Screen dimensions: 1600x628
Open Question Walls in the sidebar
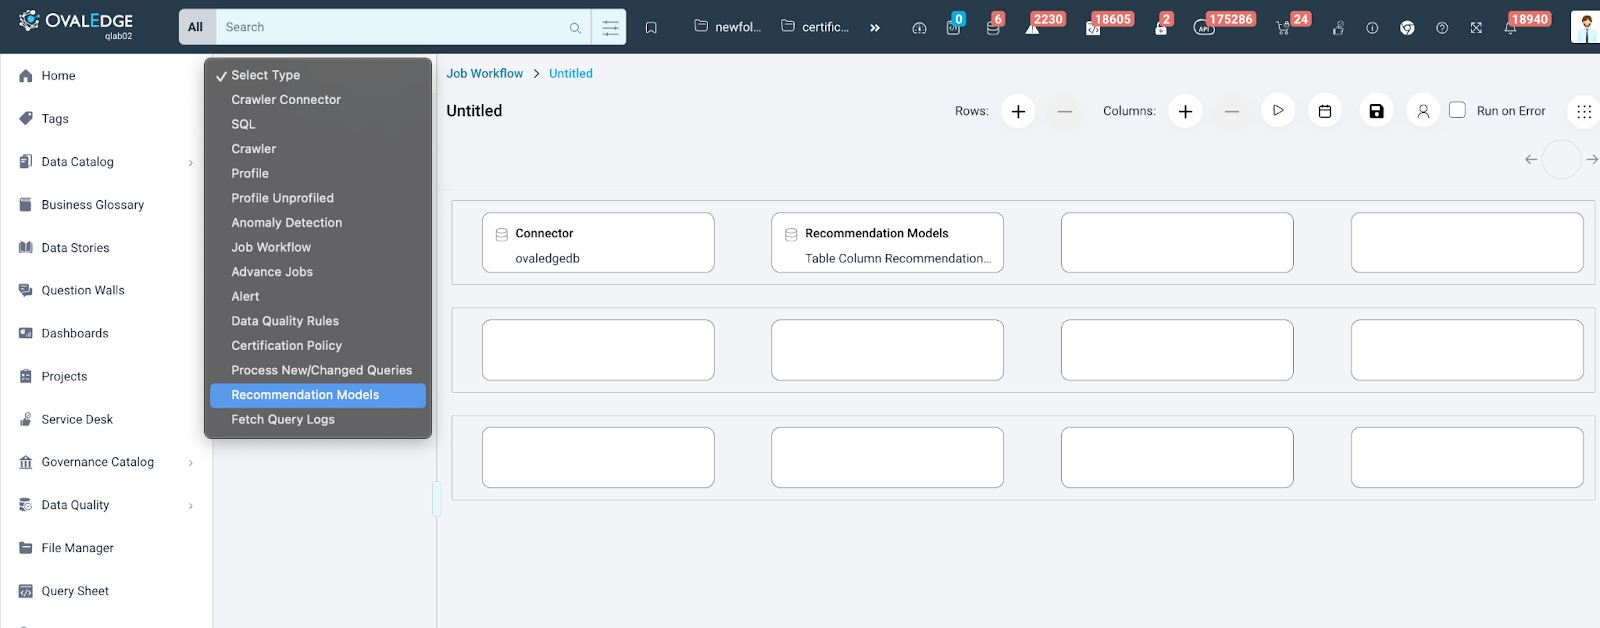click(x=83, y=291)
